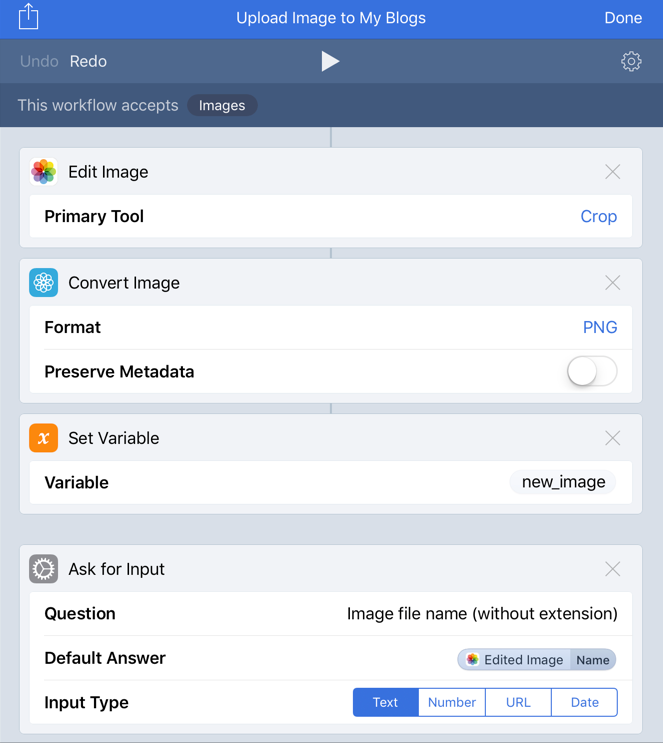Remove the Convert Image action
The image size is (663, 743).
click(x=612, y=283)
